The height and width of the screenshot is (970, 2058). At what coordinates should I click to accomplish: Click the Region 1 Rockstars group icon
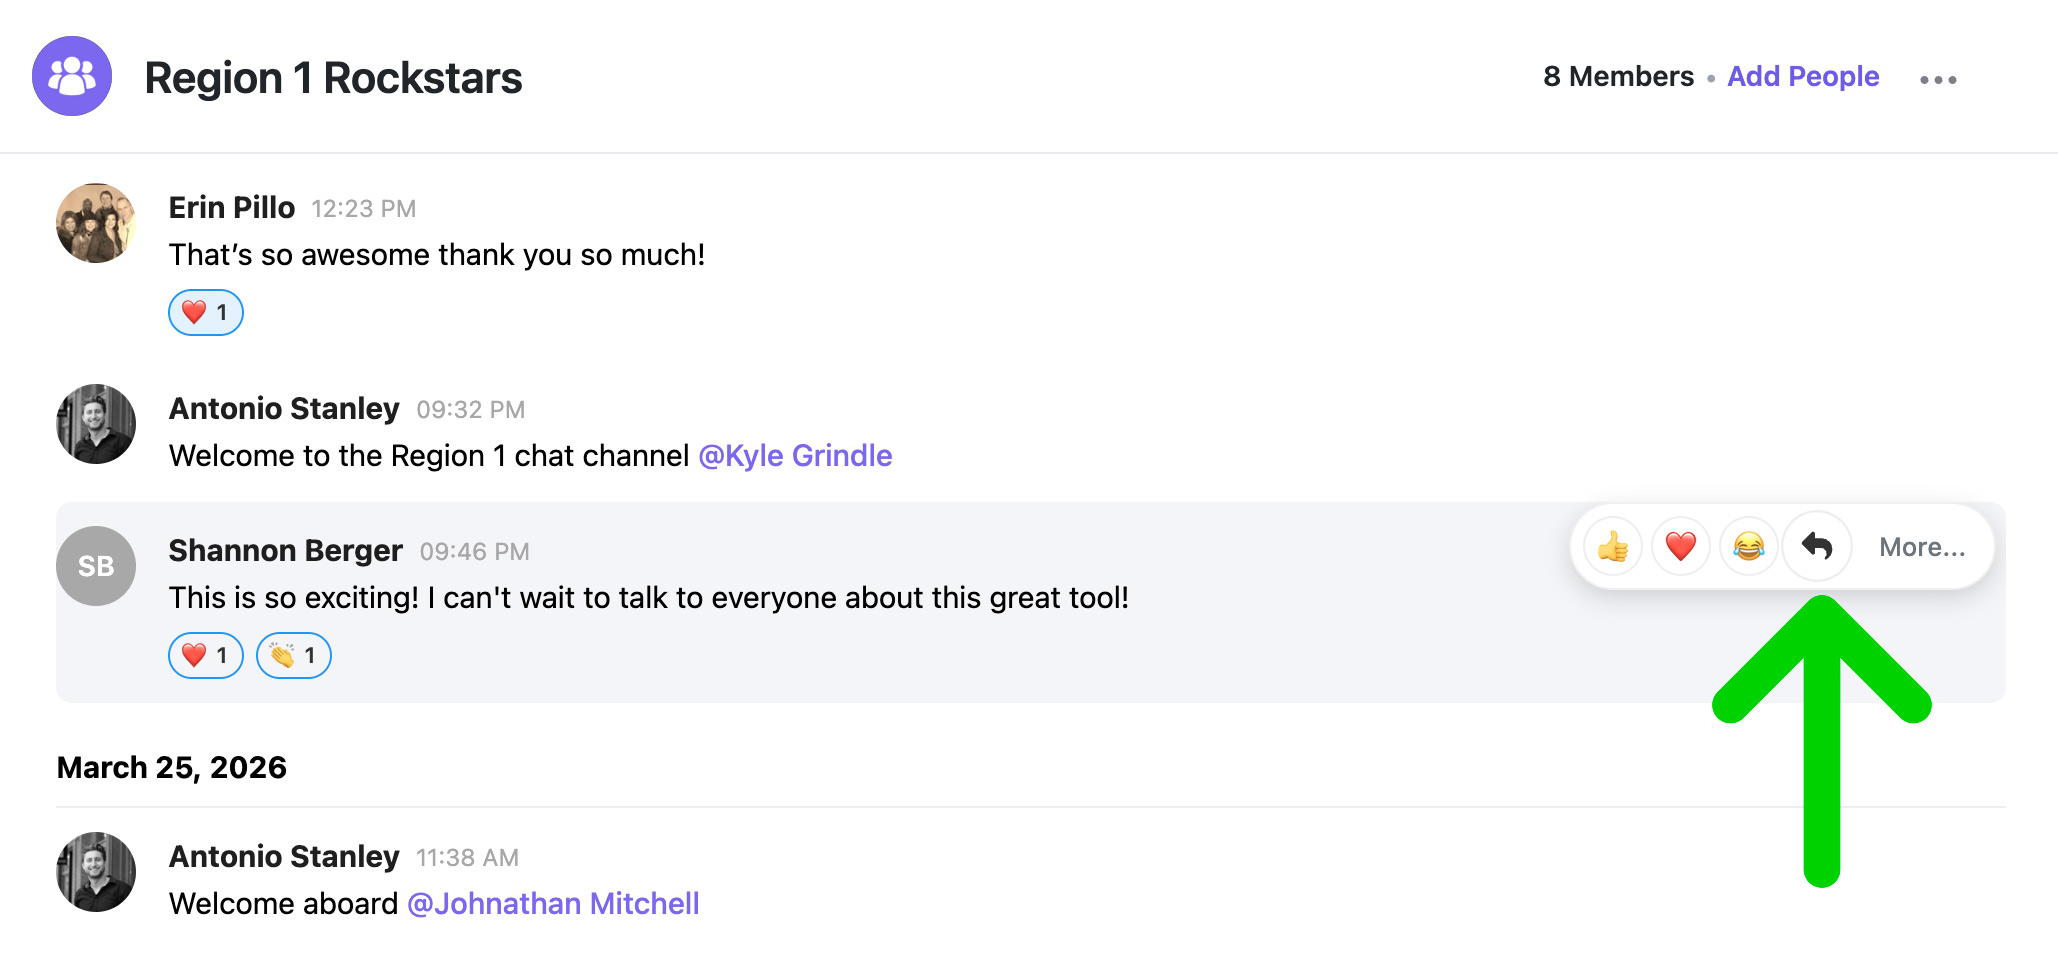(72, 76)
